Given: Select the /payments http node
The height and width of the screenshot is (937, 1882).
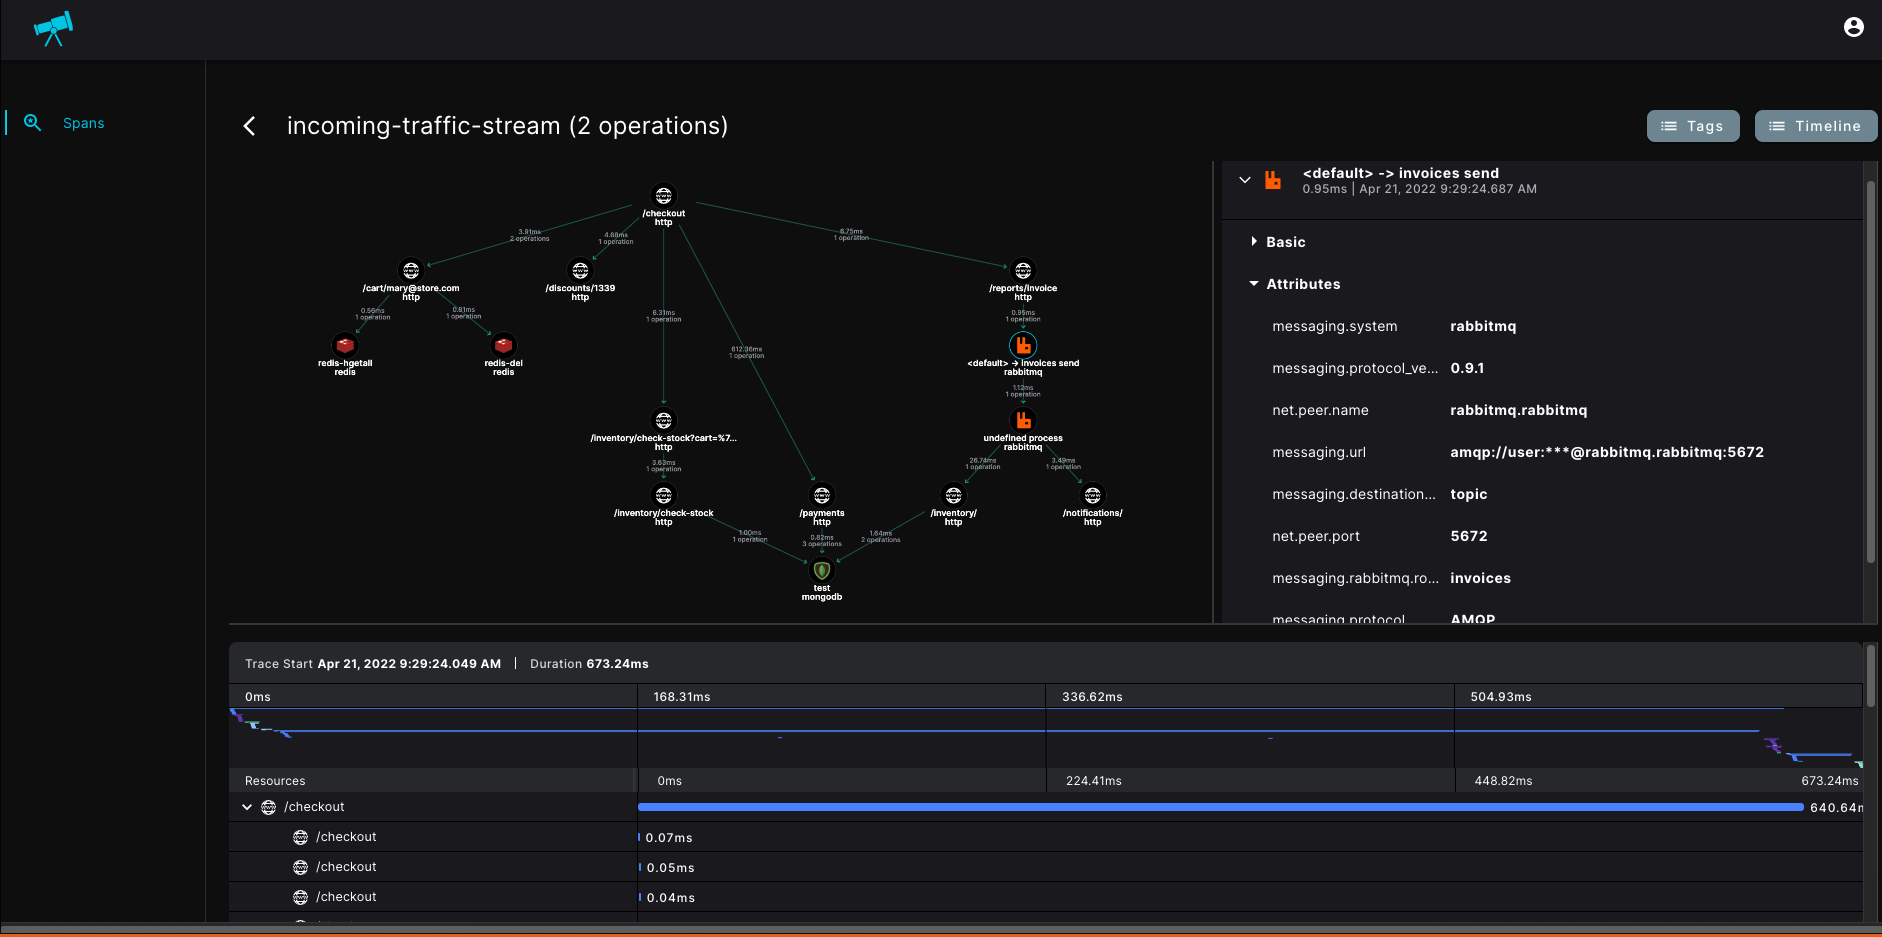Looking at the screenshot, I should pyautogui.click(x=822, y=496).
